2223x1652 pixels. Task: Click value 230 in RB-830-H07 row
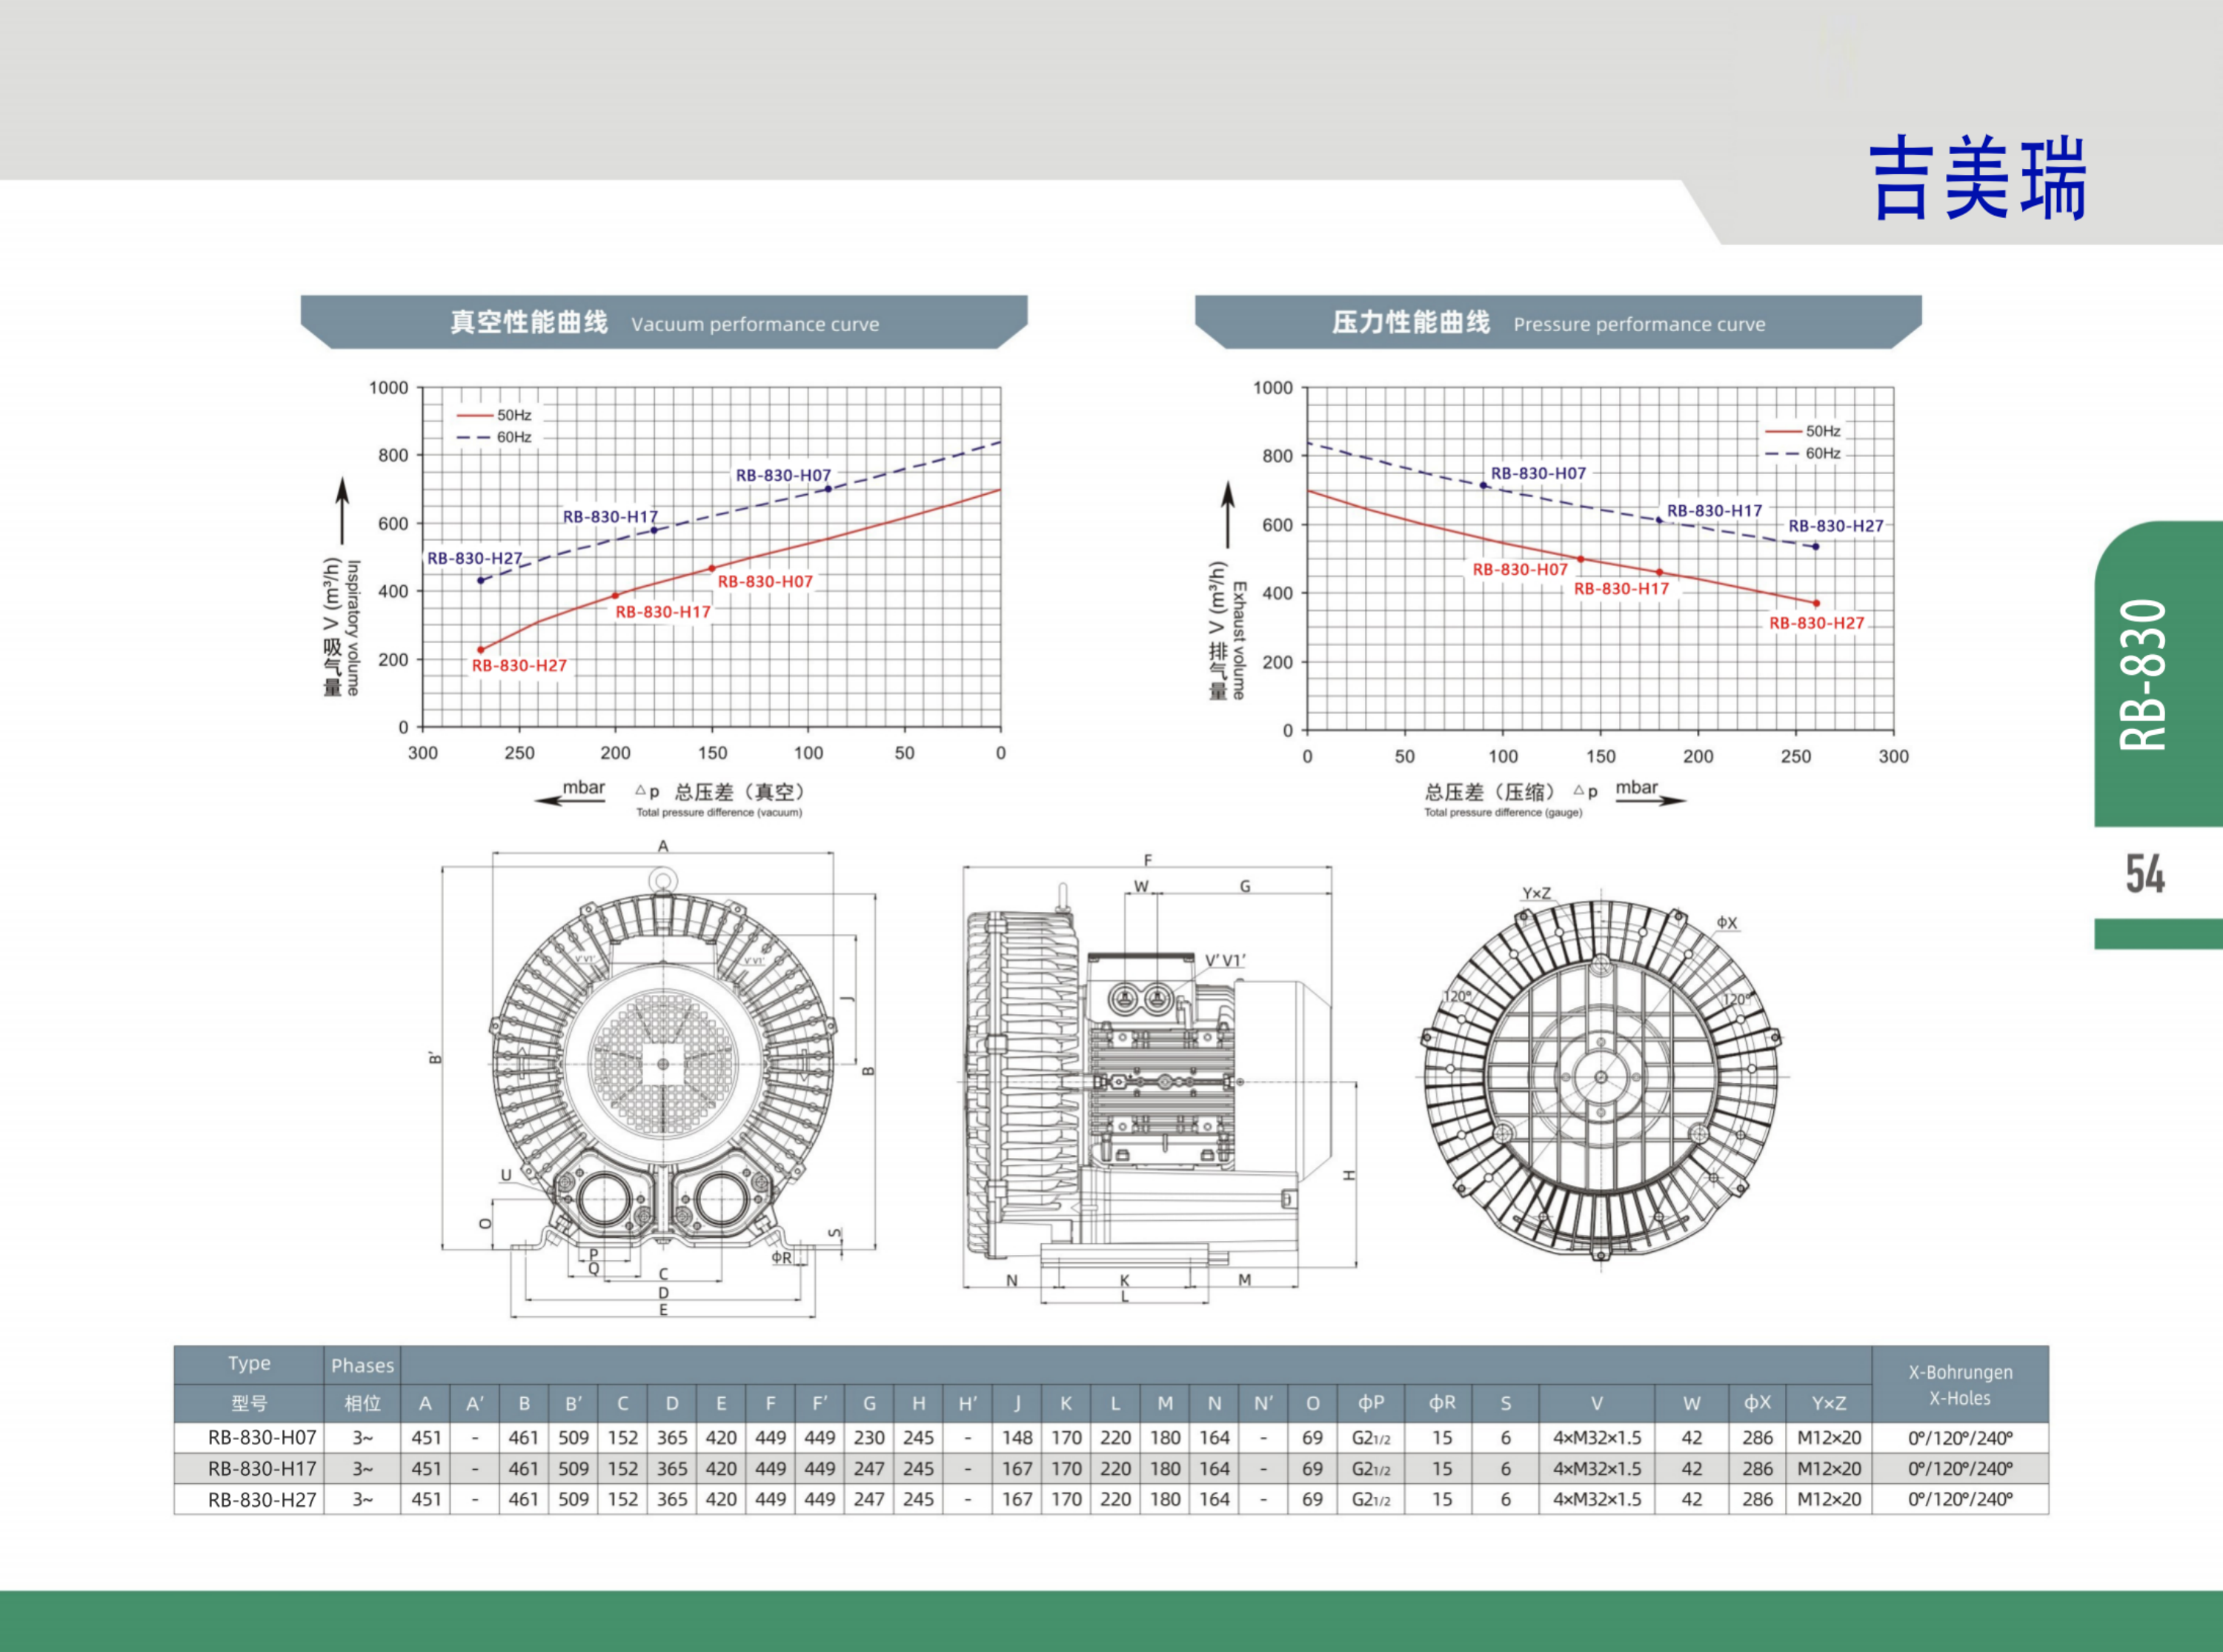(869, 1438)
